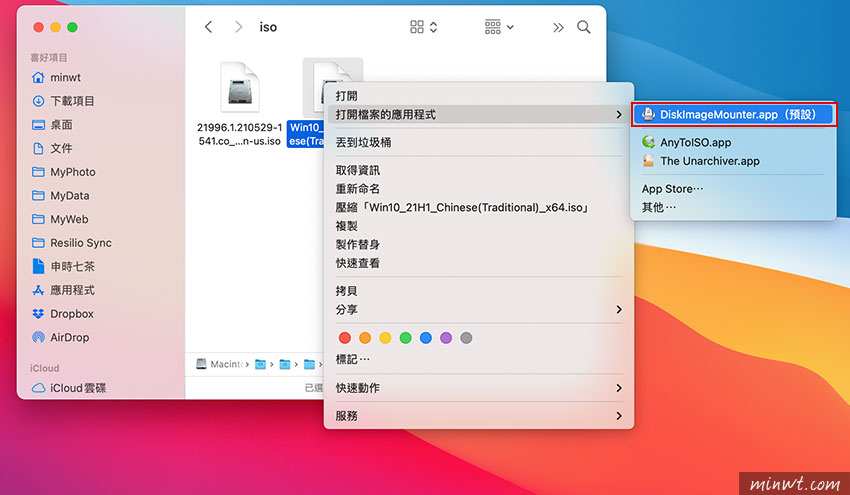The image size is (850, 495).
Task: Open AirDrop in the sidebar
Action: (x=60, y=337)
